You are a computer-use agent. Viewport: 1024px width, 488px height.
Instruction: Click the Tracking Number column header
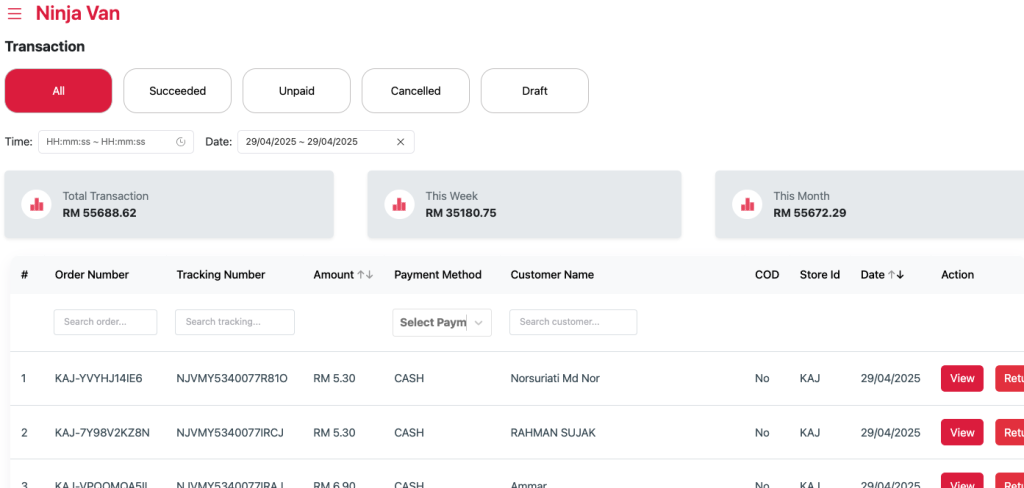click(x=221, y=275)
